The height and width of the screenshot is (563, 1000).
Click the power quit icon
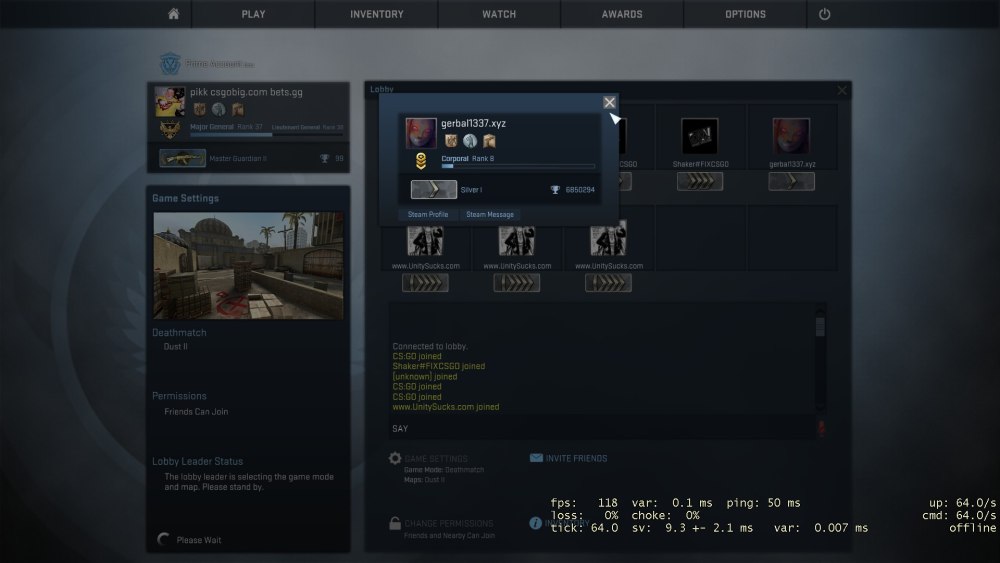pos(825,14)
